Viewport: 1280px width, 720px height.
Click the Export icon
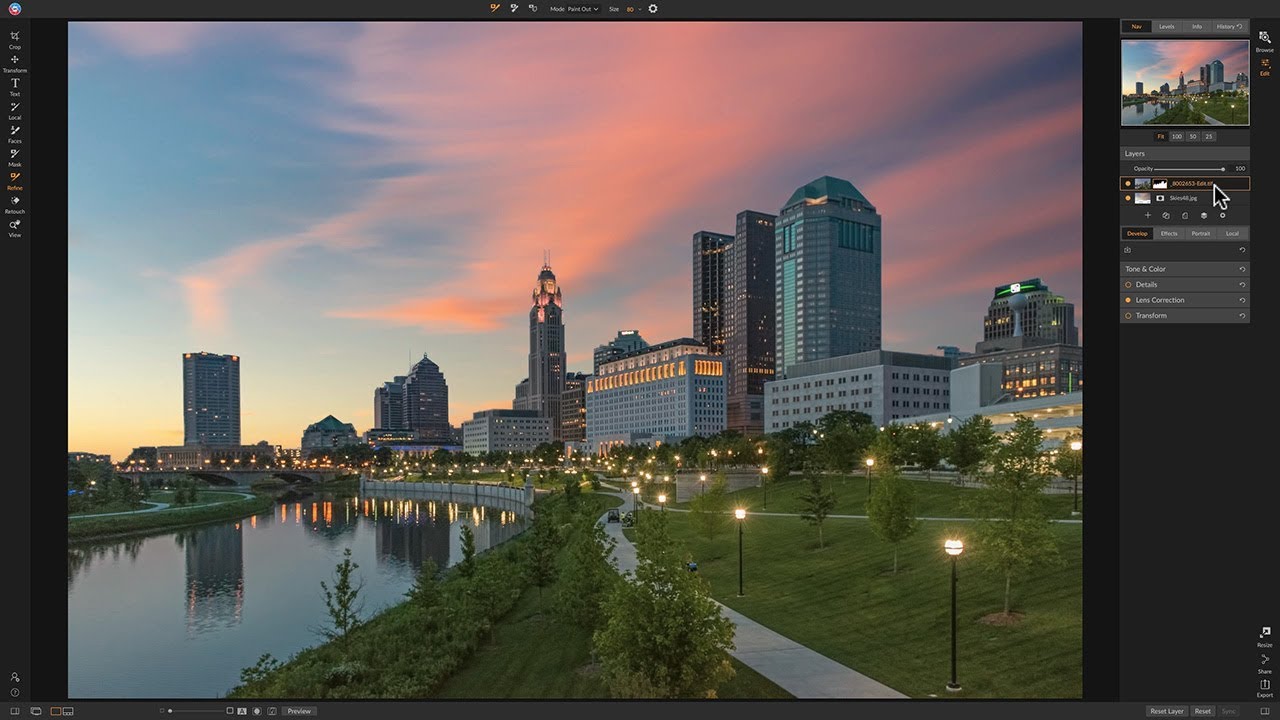[x=1265, y=687]
